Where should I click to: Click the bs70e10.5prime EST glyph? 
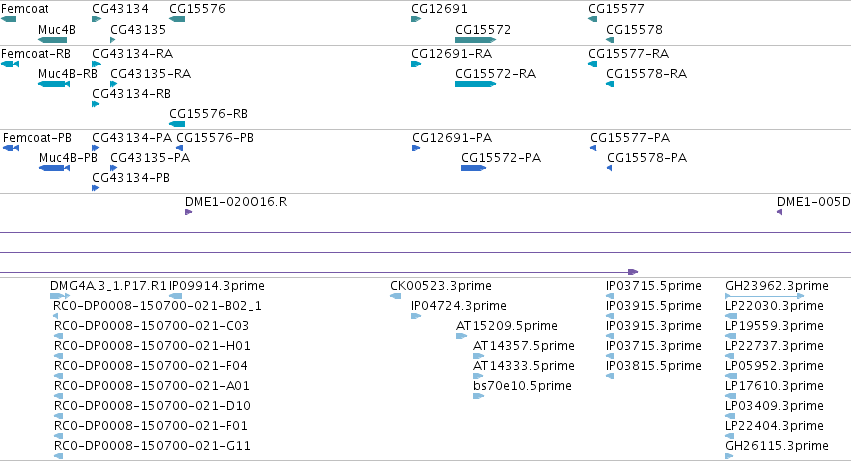point(478,396)
